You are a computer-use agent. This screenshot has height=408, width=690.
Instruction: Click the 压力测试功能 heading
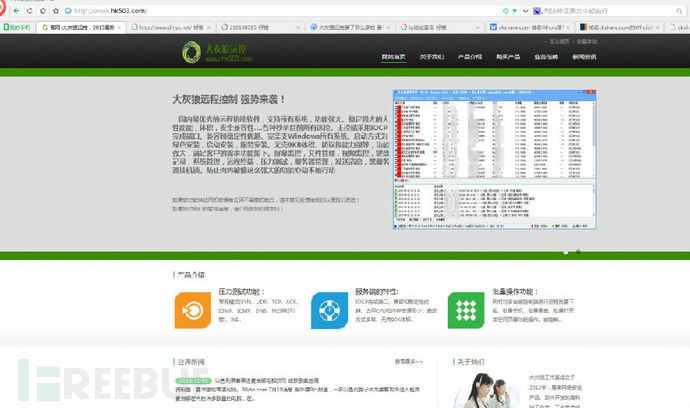click(x=242, y=291)
